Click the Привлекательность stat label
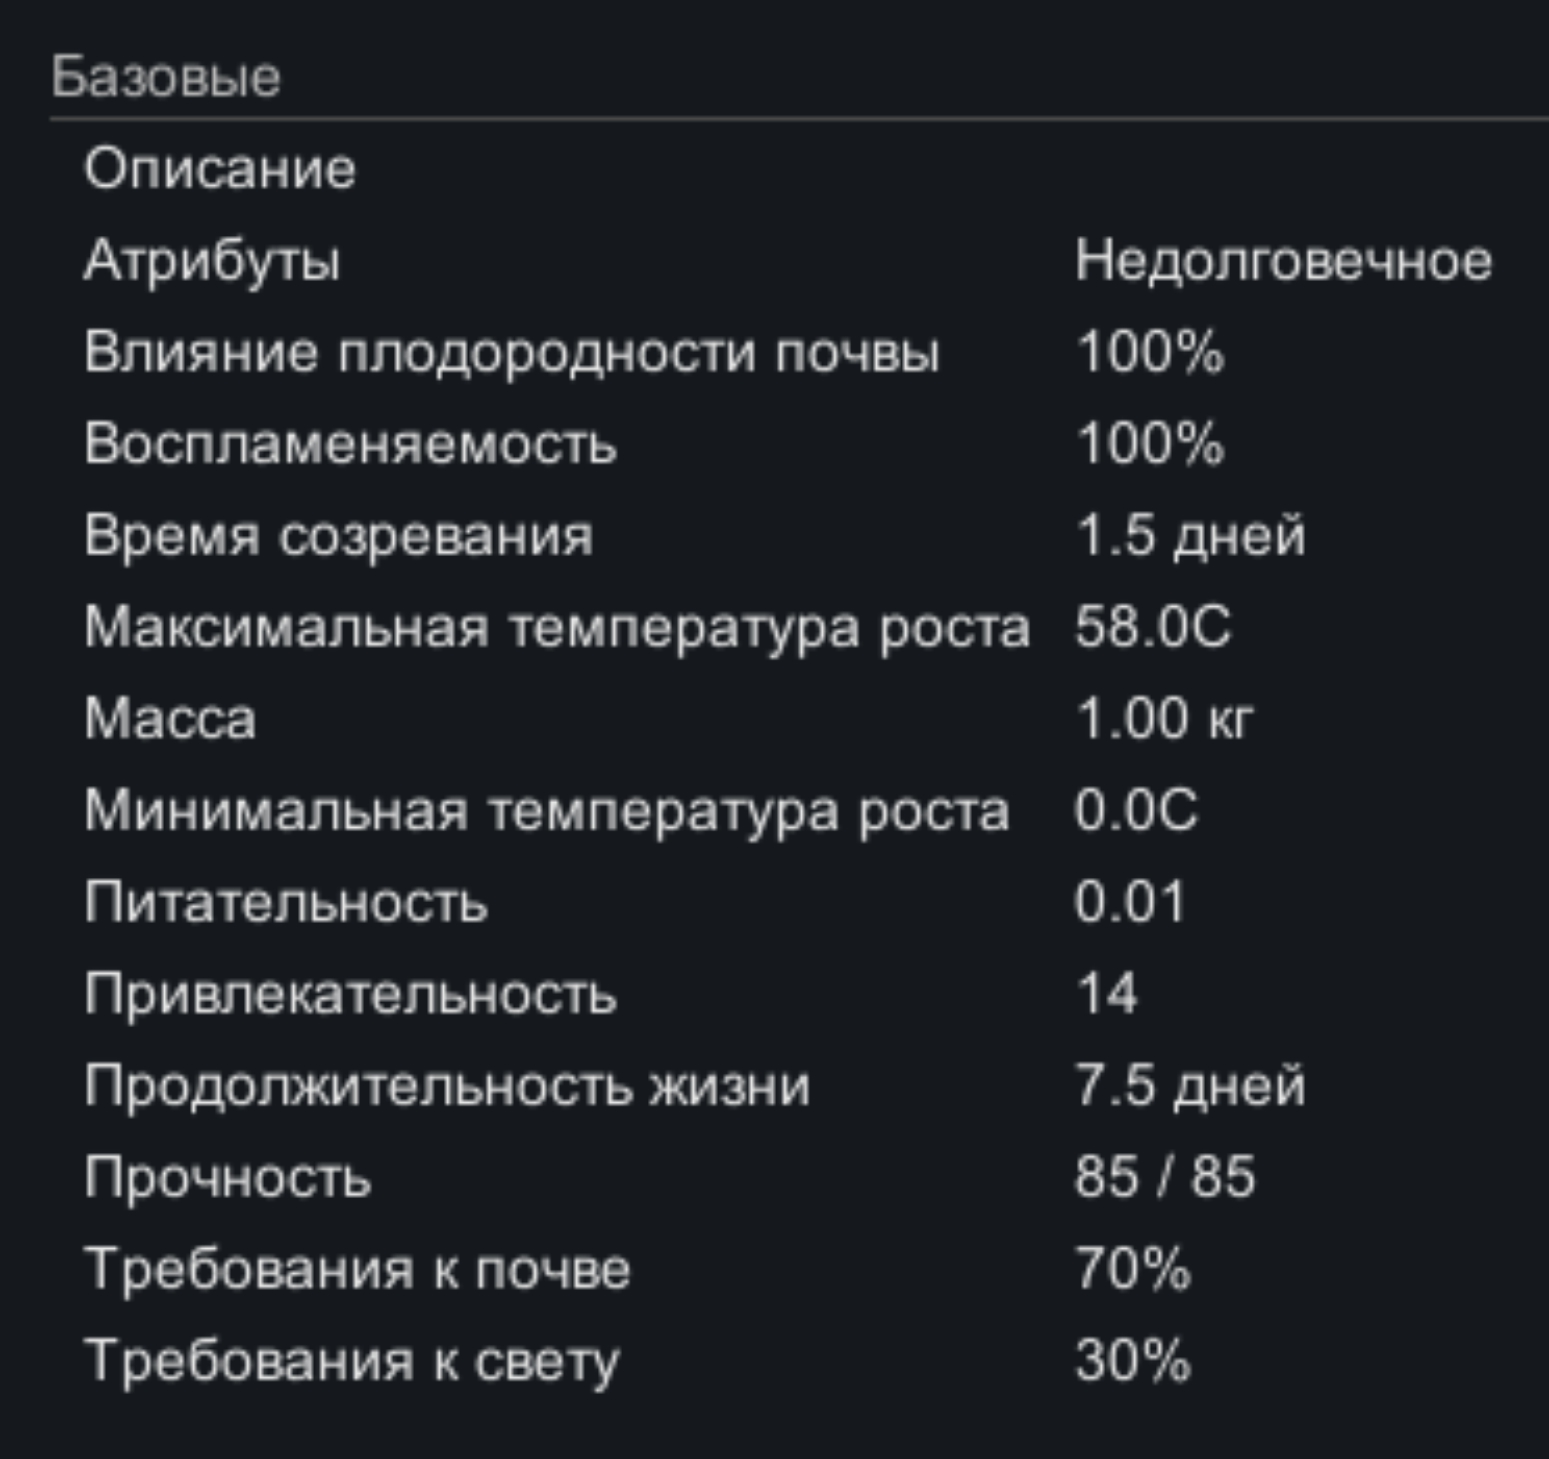 [x=350, y=994]
